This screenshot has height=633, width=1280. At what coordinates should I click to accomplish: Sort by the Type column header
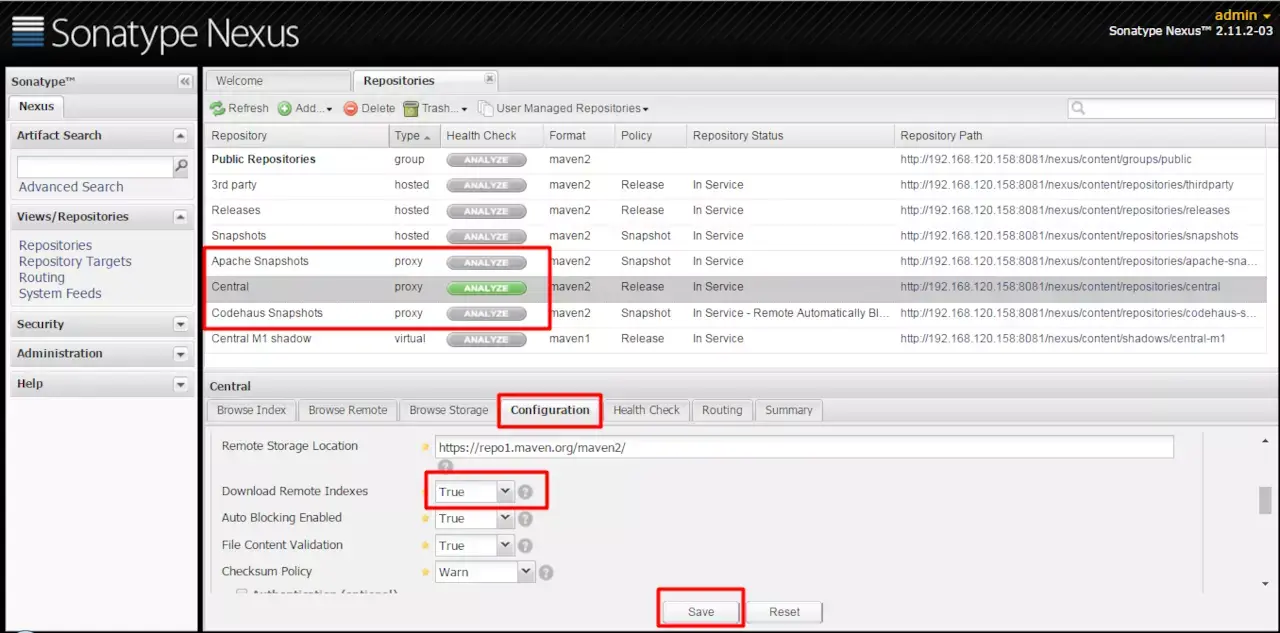414,136
